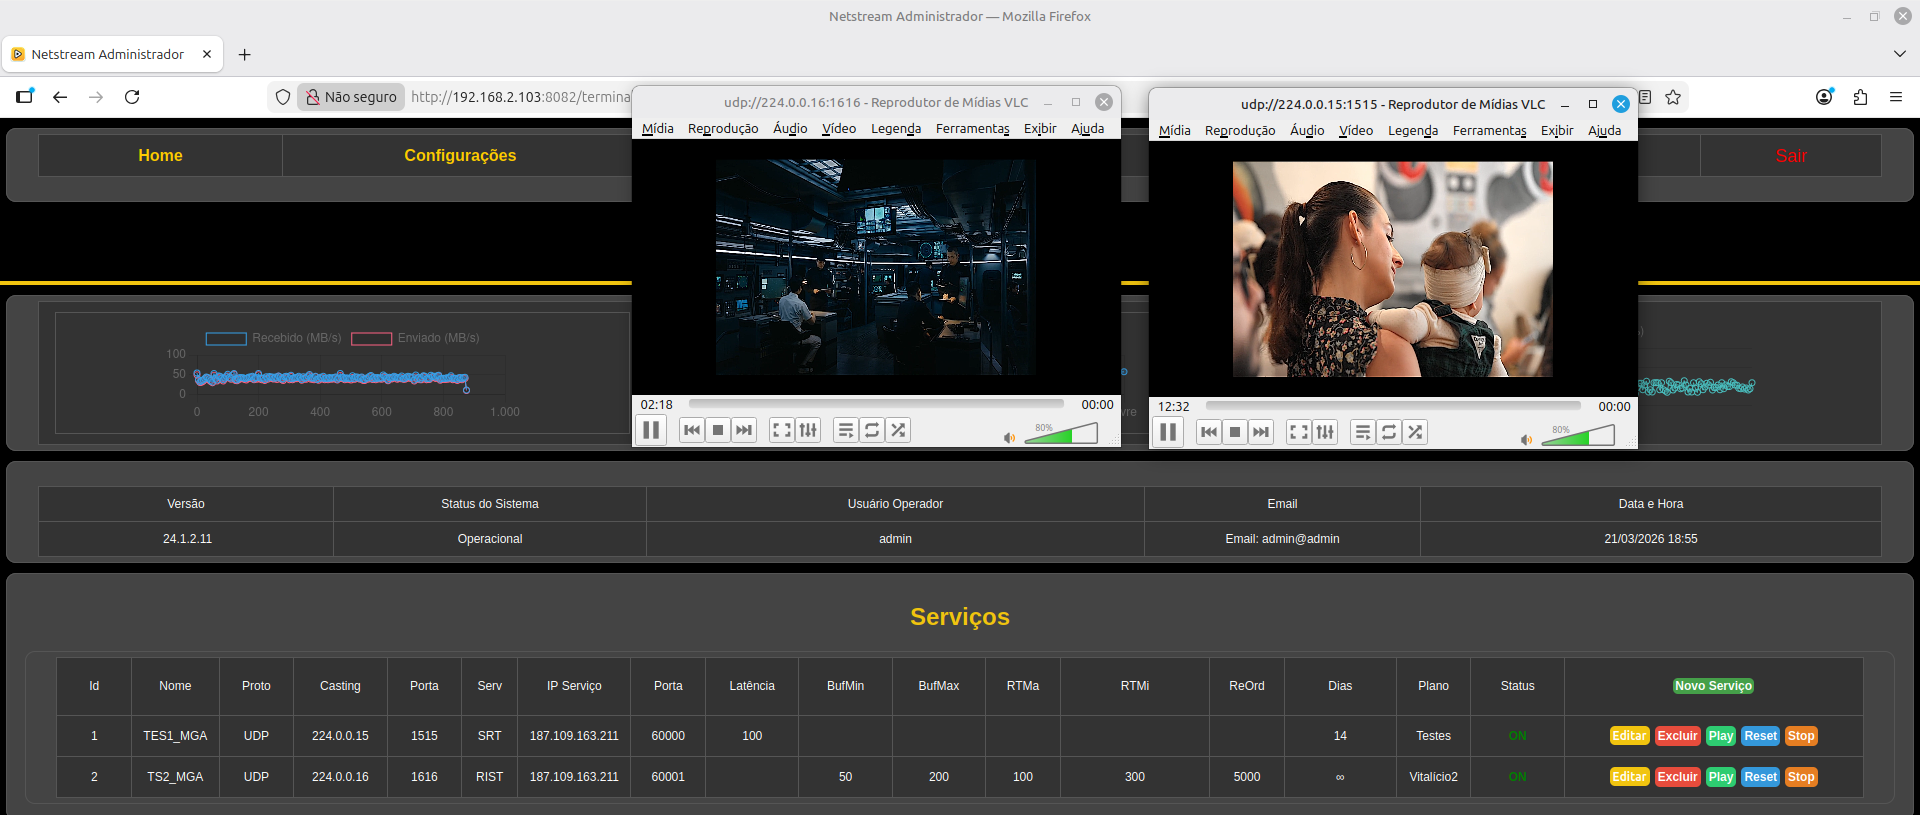Show playlist in left VLC window
The image size is (1920, 815).
[846, 430]
